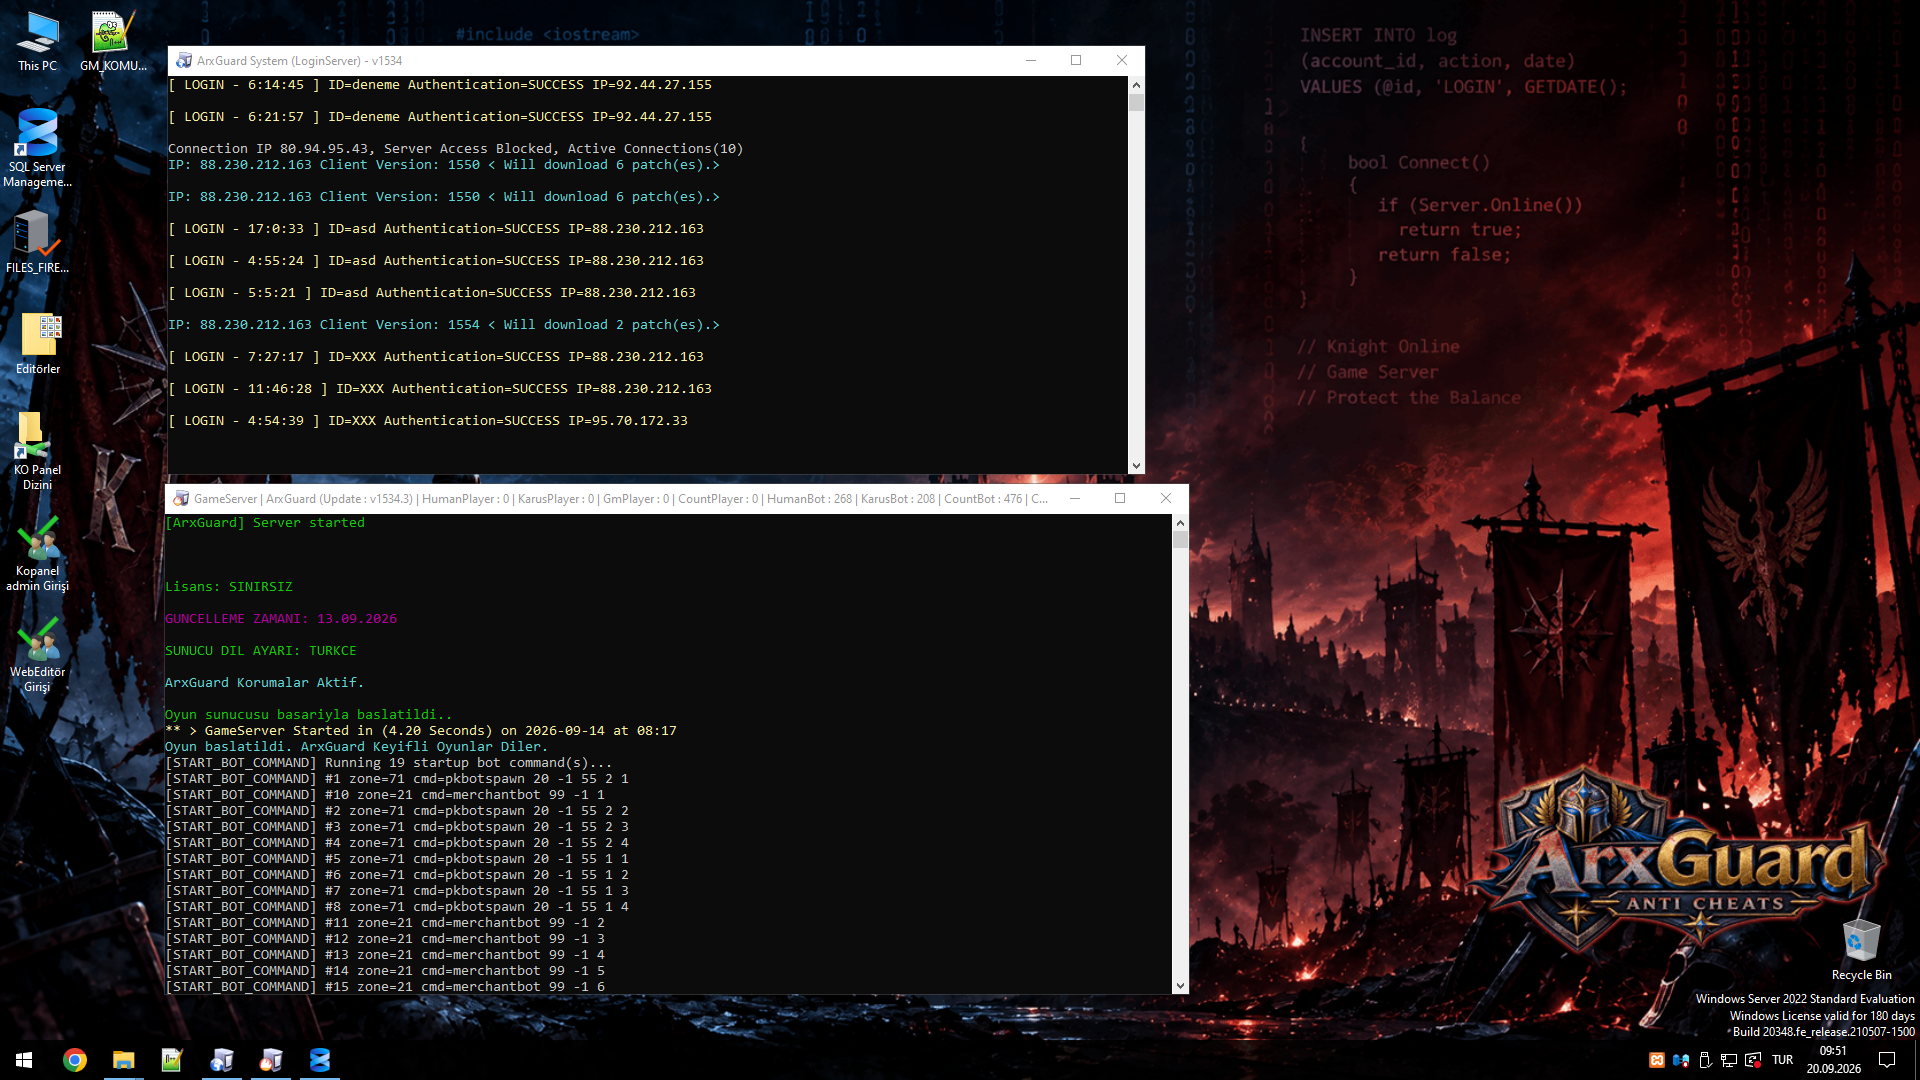Screen dimensions: 1920x1080
Task: Open File Explorer from the taskbar
Action: (123, 1060)
